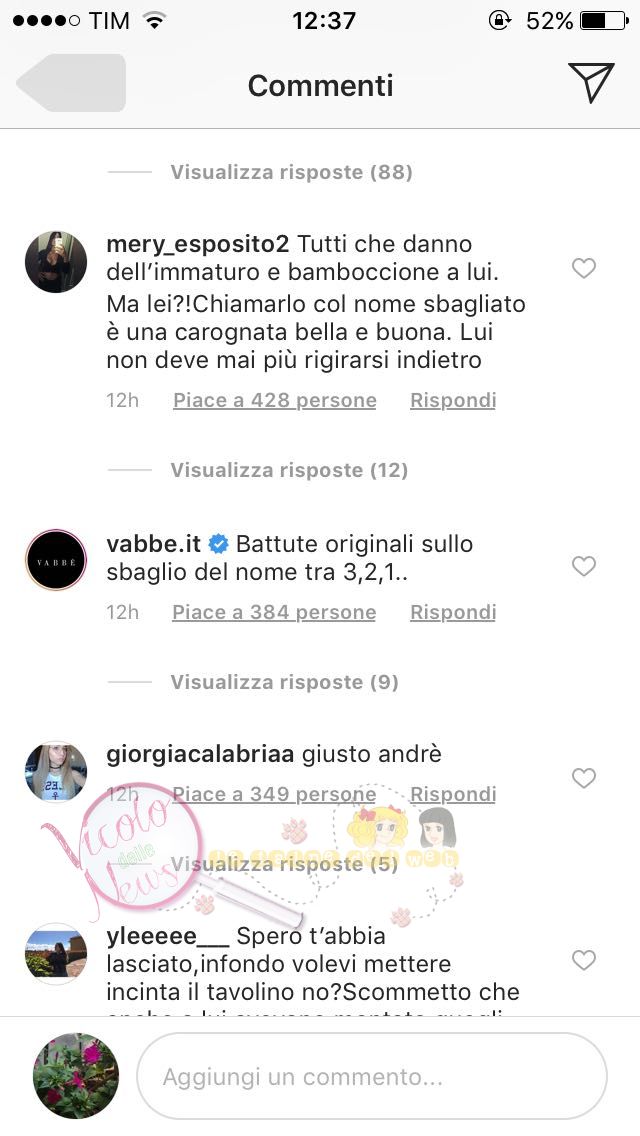Viewport: 640px width, 1136px height.
Task: Tap the vabbe.it verified badge
Action: coord(218,543)
